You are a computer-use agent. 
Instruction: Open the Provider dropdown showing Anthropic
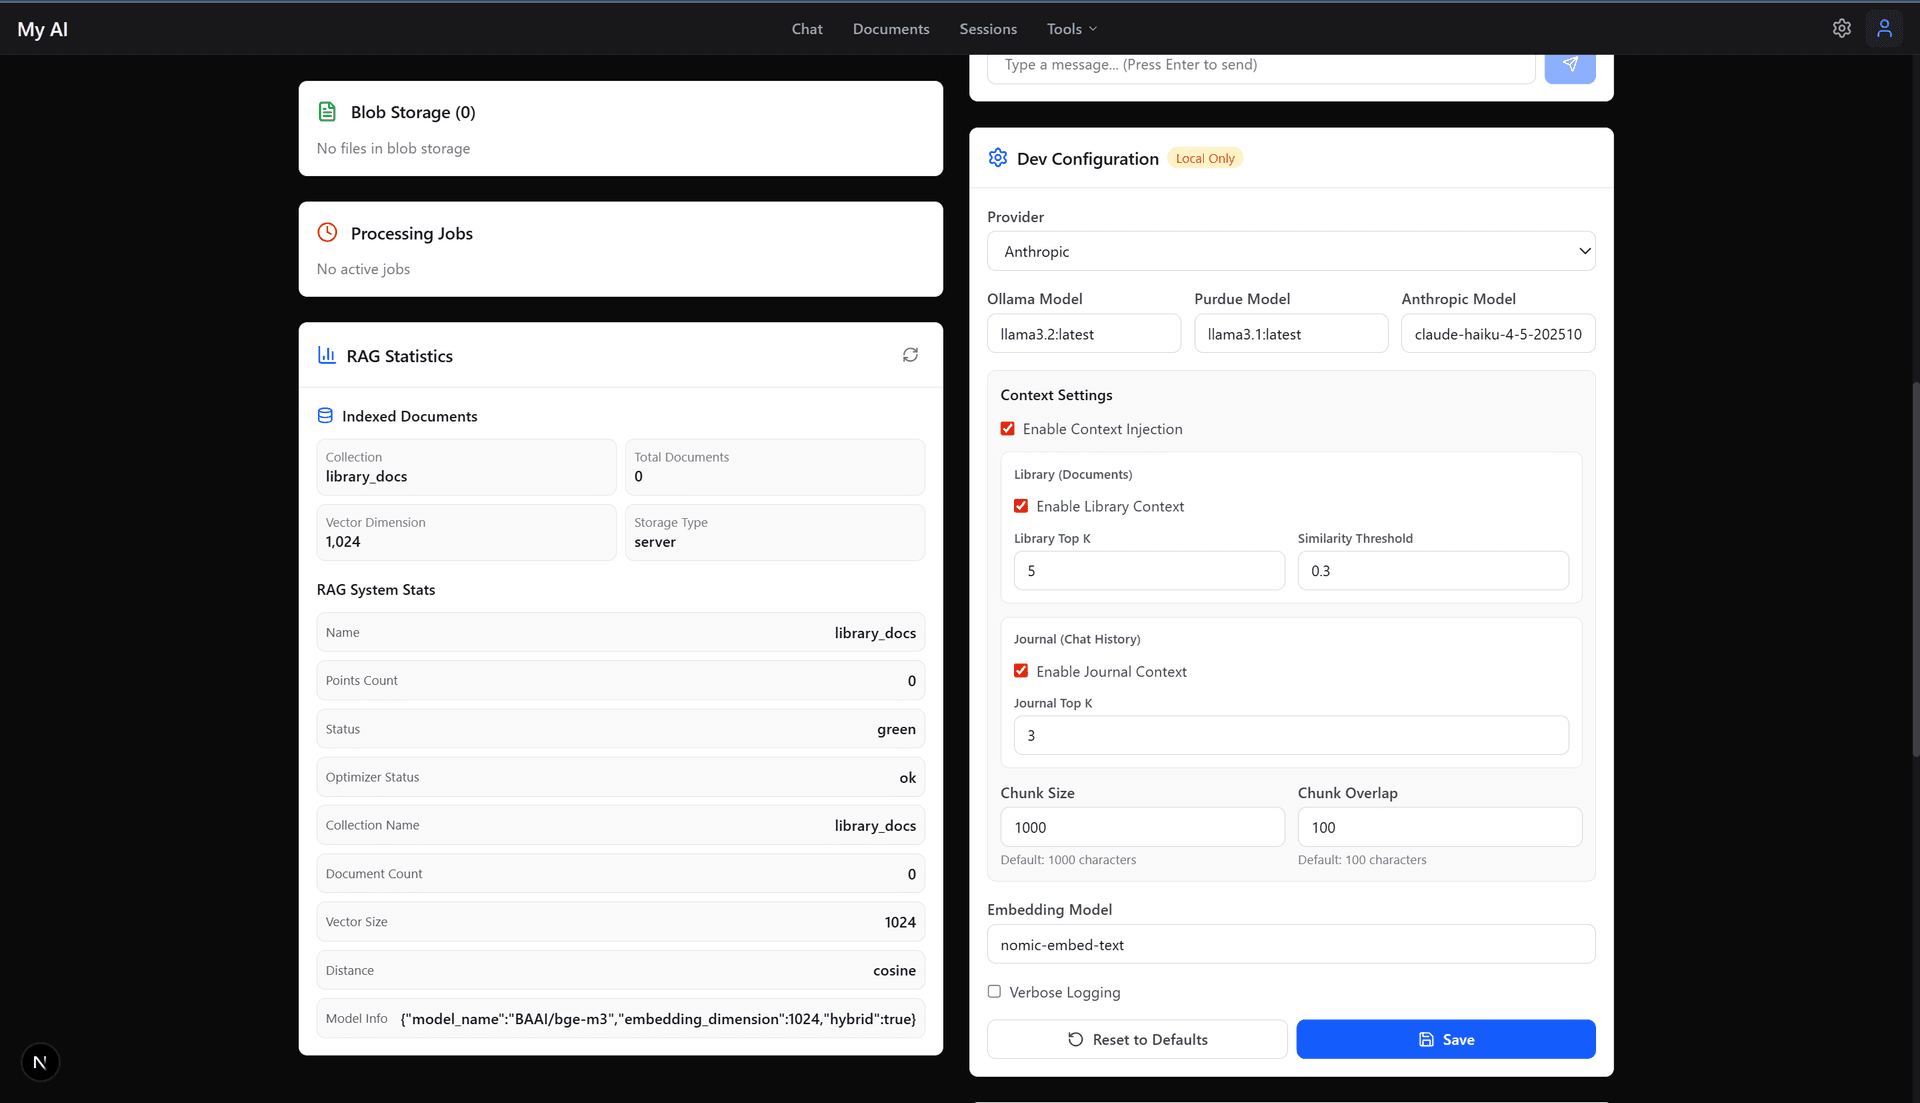point(1290,251)
